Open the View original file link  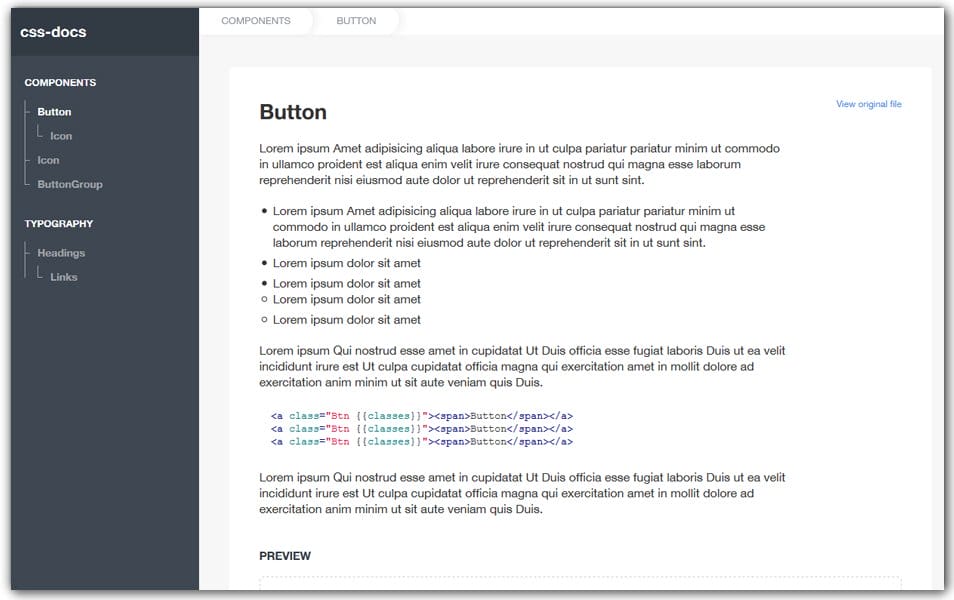pos(869,103)
